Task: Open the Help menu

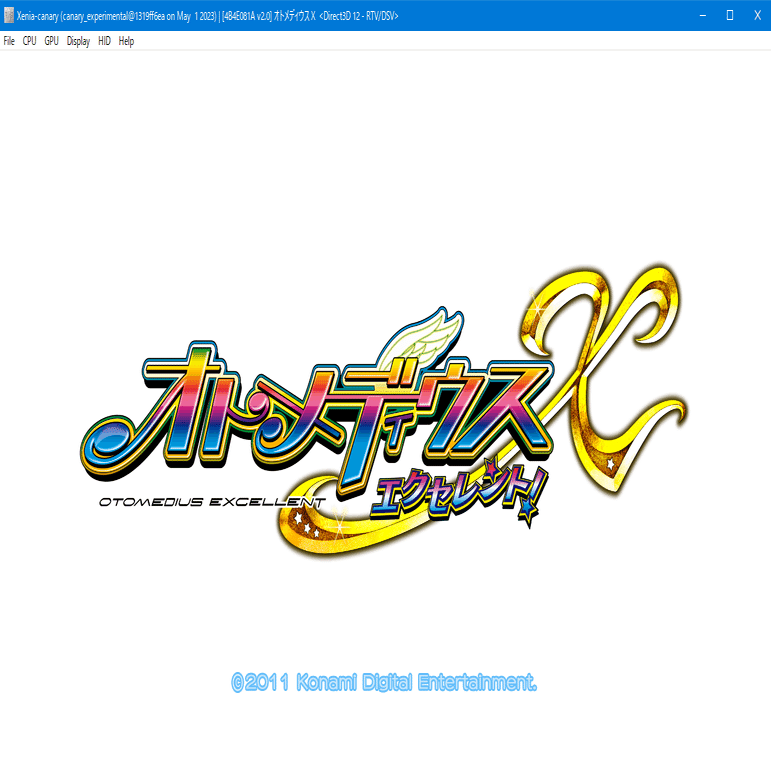Action: pos(126,41)
